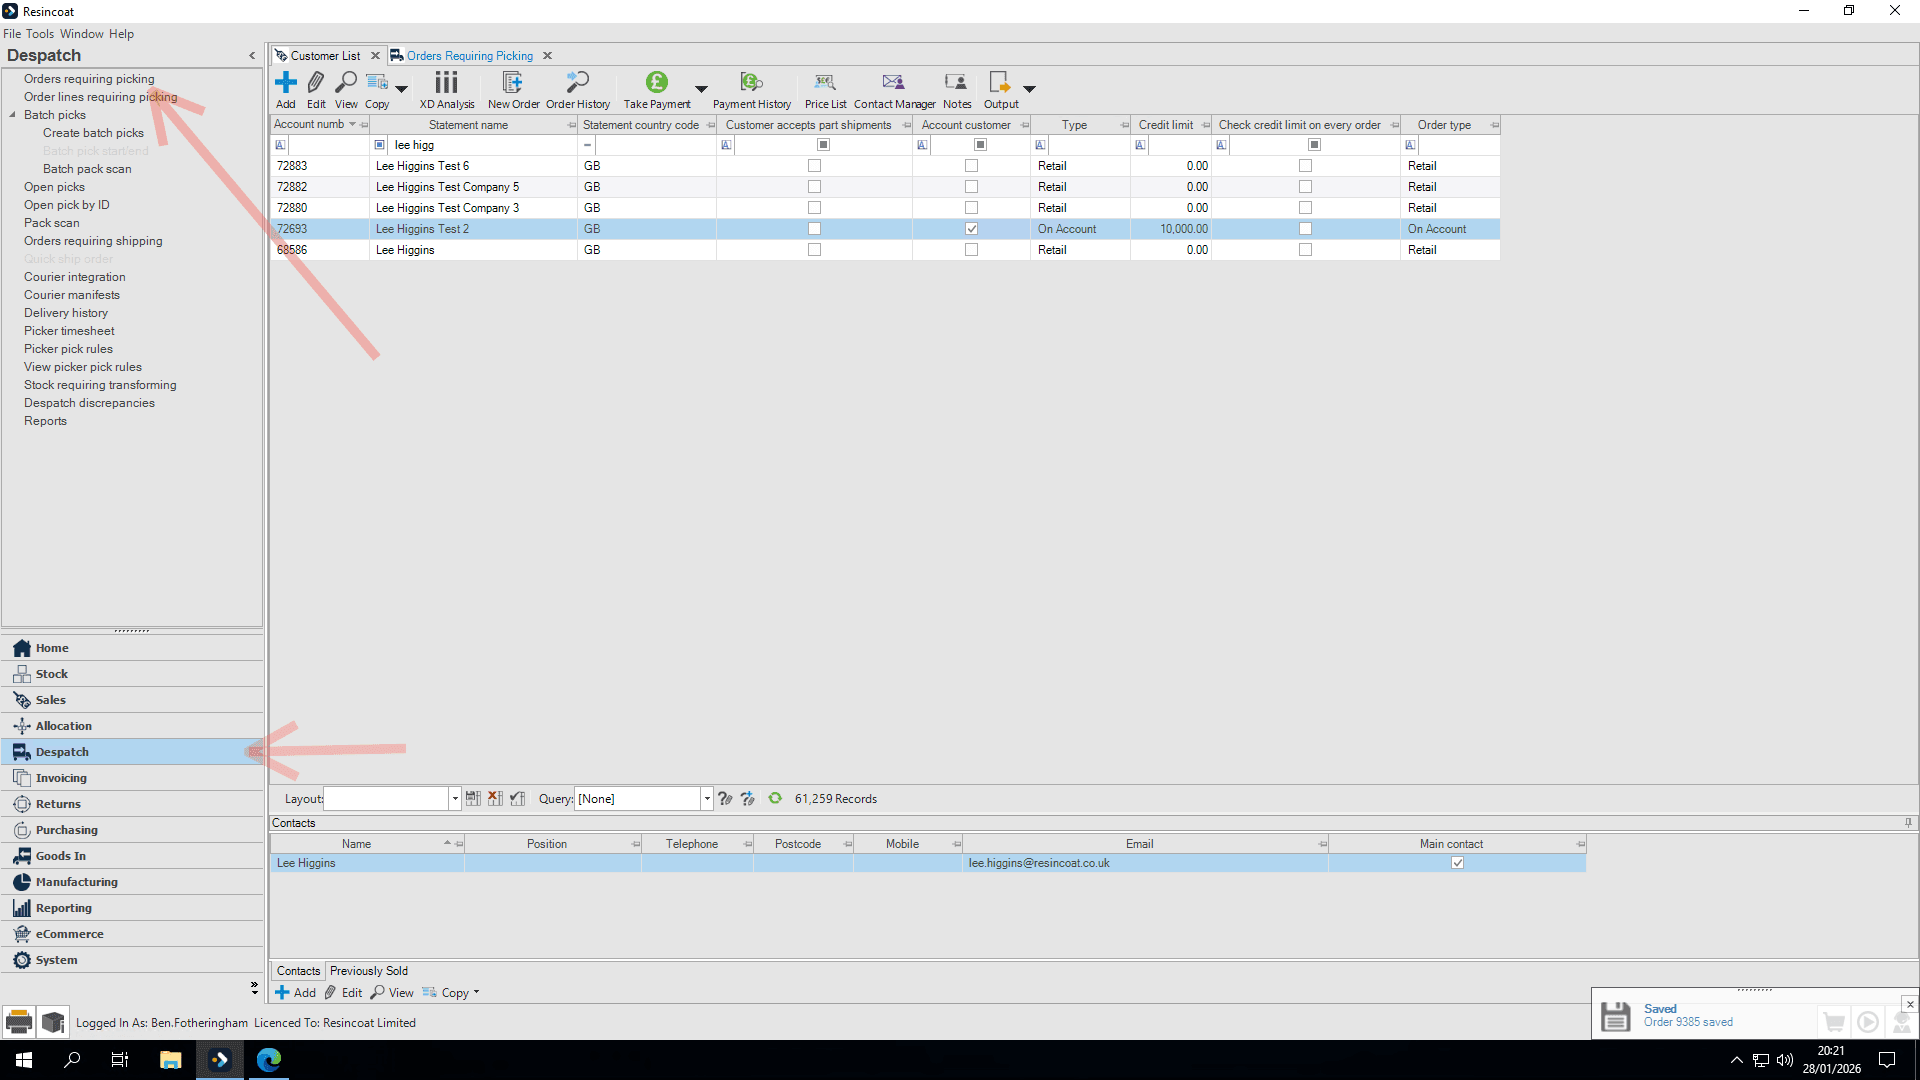Switch to the Previously Sold tab
The height and width of the screenshot is (1080, 1920).
369,971
